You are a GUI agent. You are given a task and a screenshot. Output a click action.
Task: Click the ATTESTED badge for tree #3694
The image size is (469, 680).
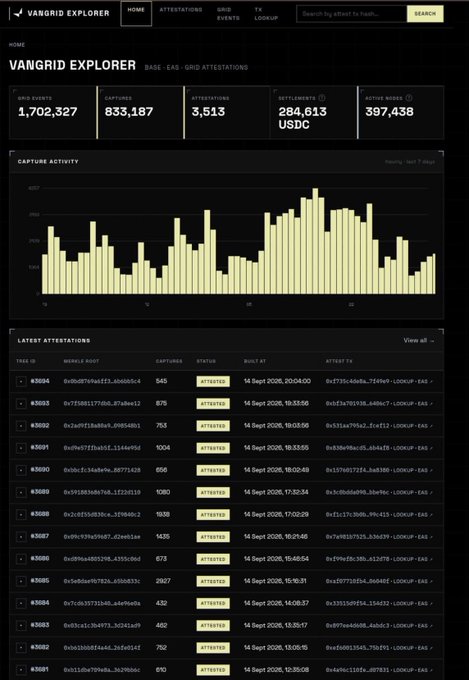click(x=213, y=382)
